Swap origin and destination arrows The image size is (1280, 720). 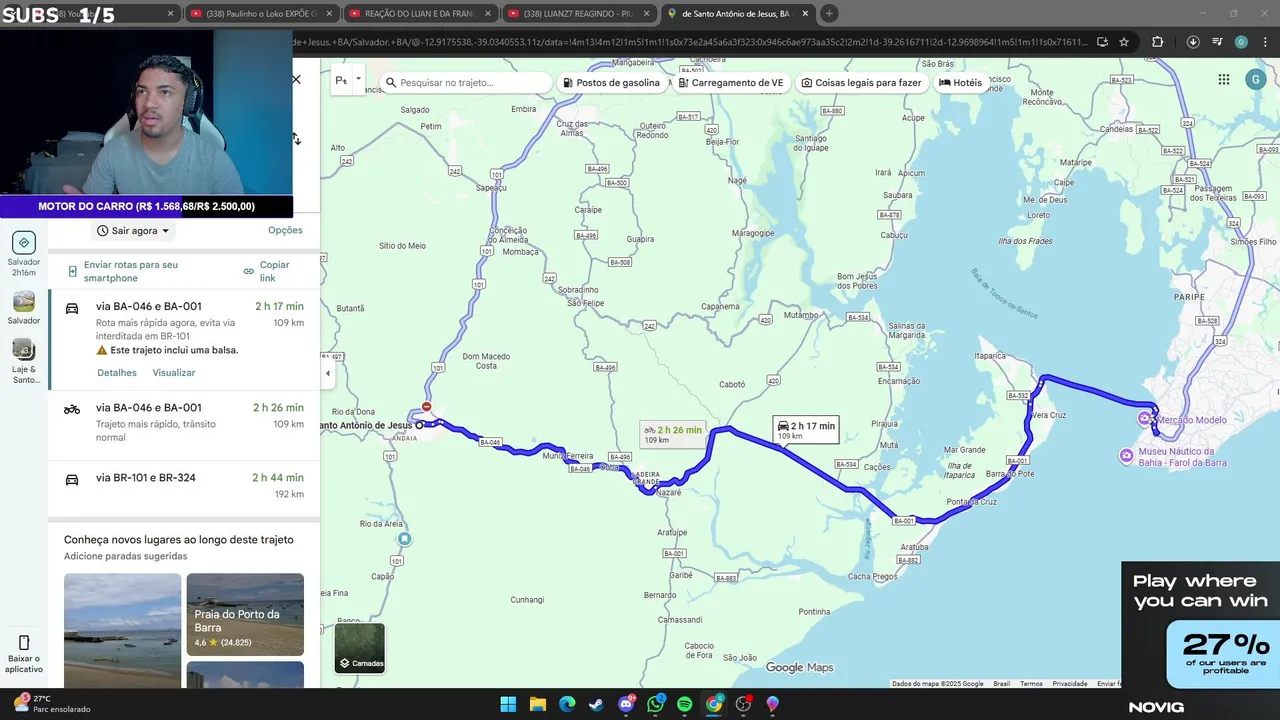pos(296,139)
